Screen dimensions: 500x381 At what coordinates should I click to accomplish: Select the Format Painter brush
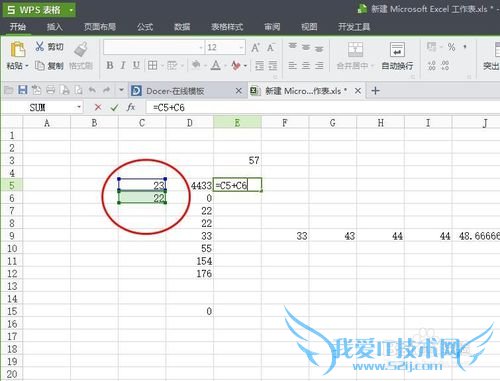(x=81, y=49)
